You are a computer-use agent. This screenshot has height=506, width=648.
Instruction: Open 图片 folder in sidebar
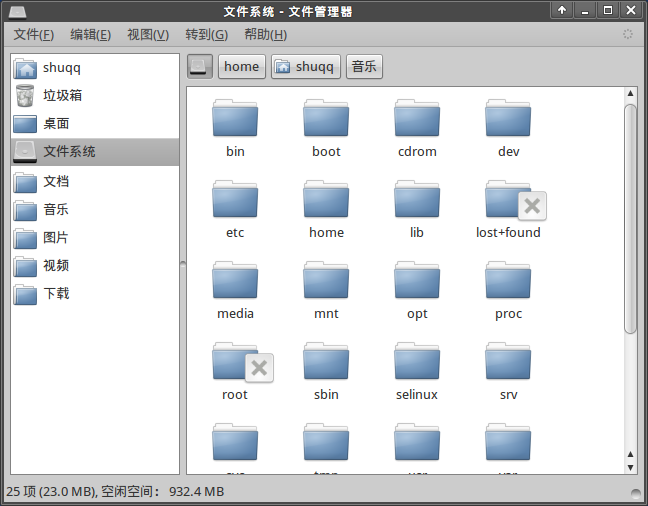[x=95, y=238]
